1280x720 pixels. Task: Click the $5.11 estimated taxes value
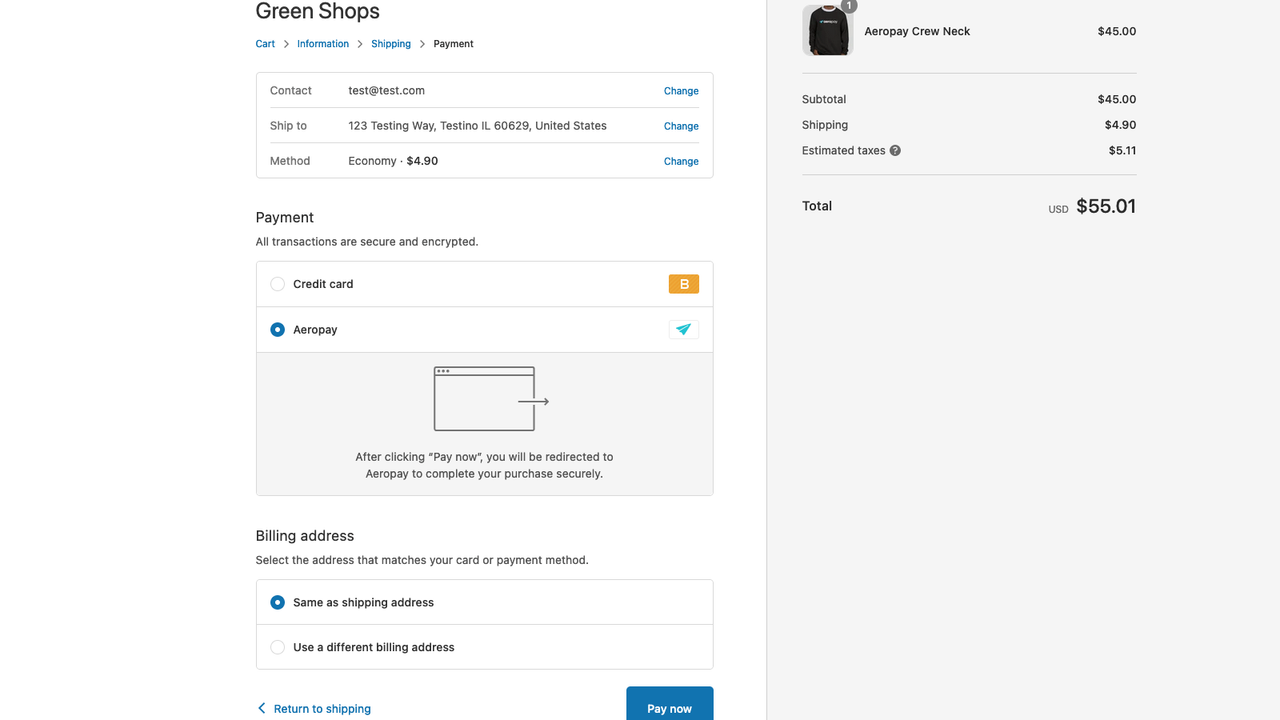pyautogui.click(x=1122, y=151)
